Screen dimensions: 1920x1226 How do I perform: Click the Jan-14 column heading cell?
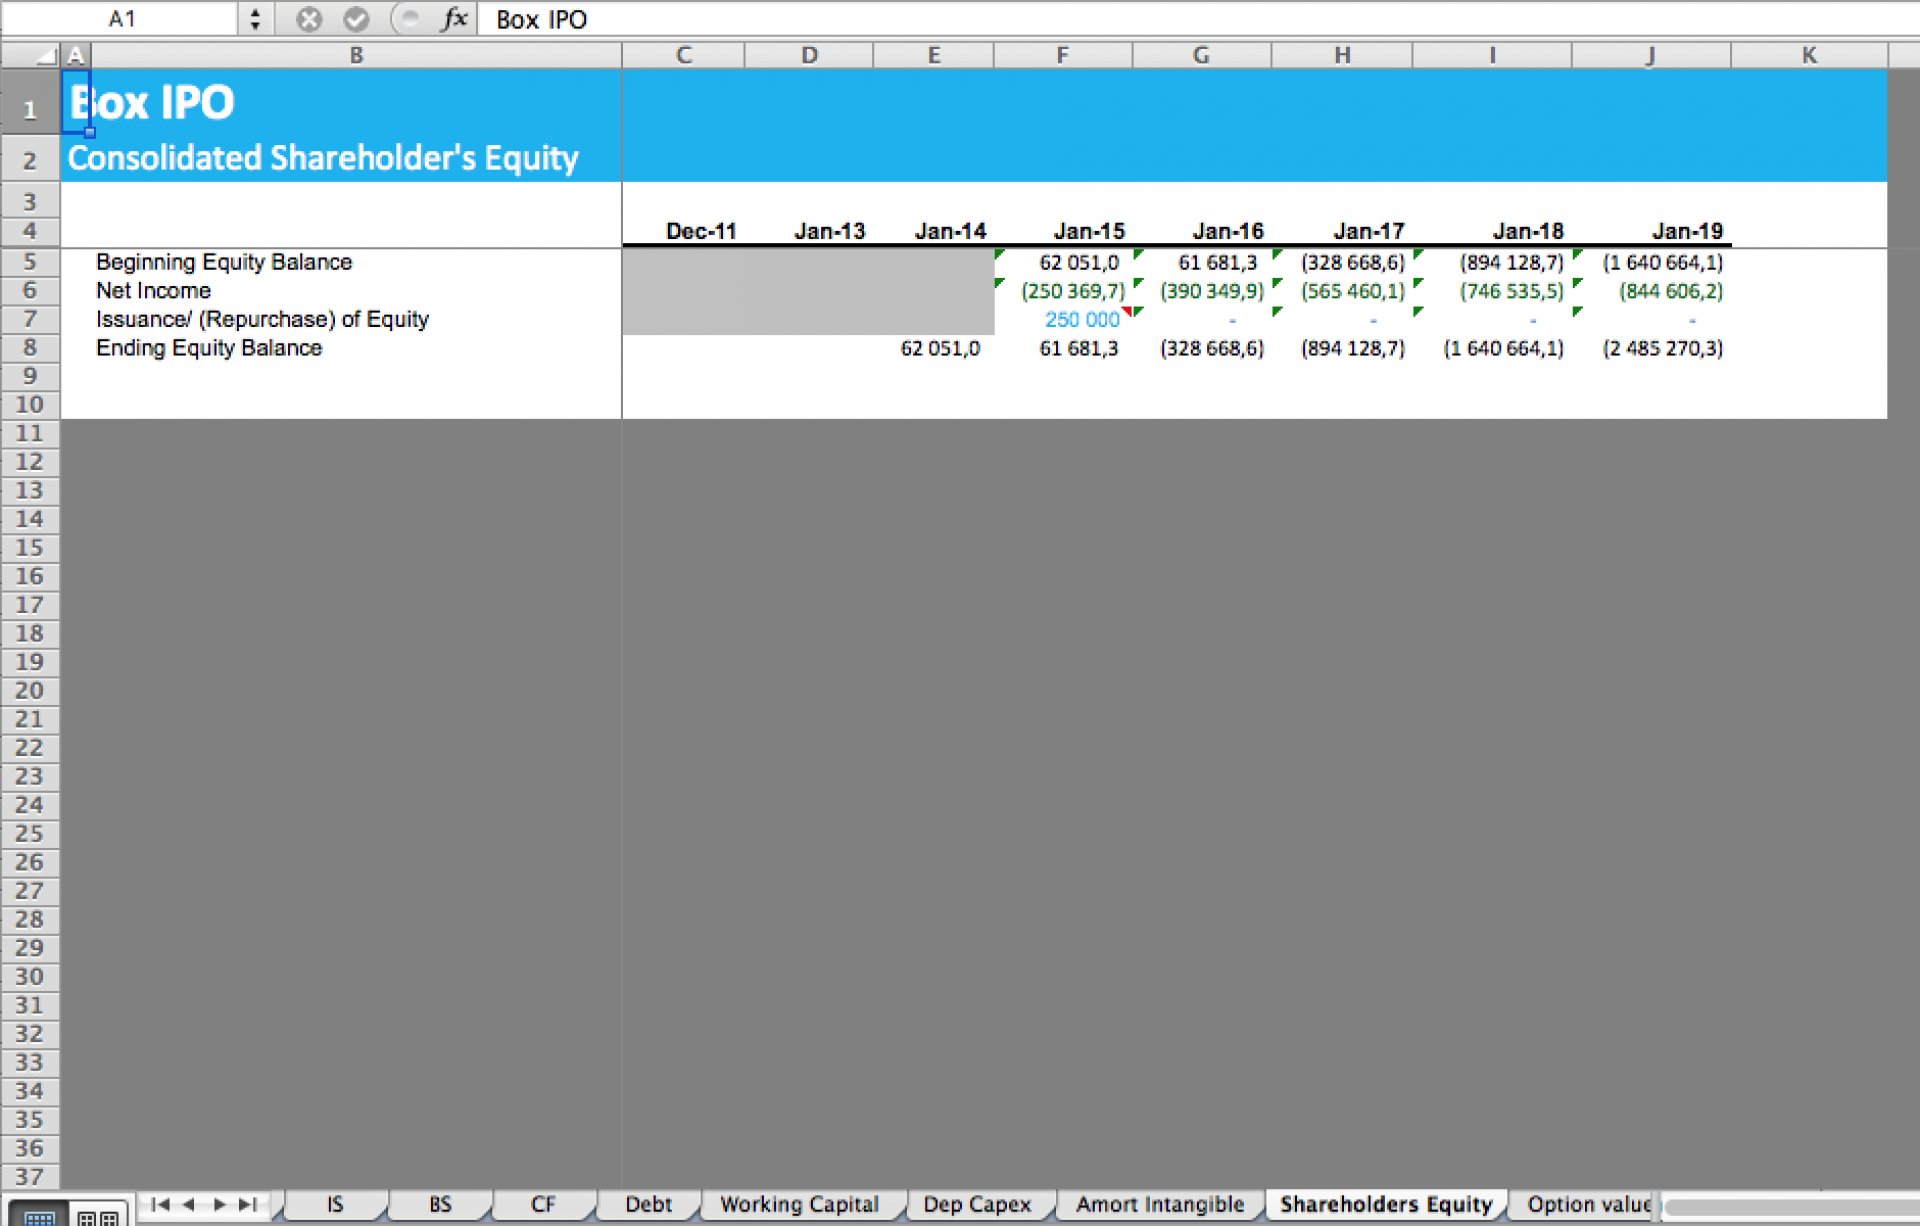pyautogui.click(x=950, y=232)
